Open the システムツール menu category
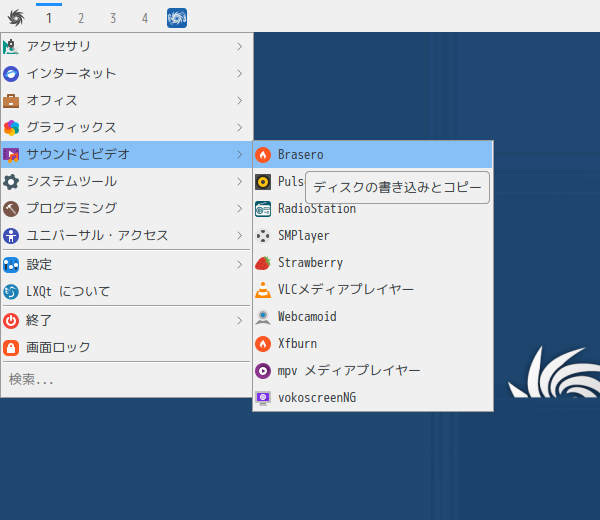Image resolution: width=600 pixels, height=520 pixels. pyautogui.click(x=127, y=181)
